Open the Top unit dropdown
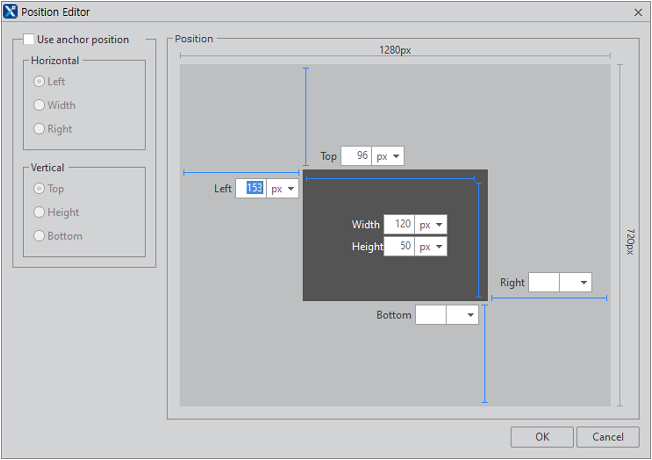652x460 pixels. [x=388, y=157]
